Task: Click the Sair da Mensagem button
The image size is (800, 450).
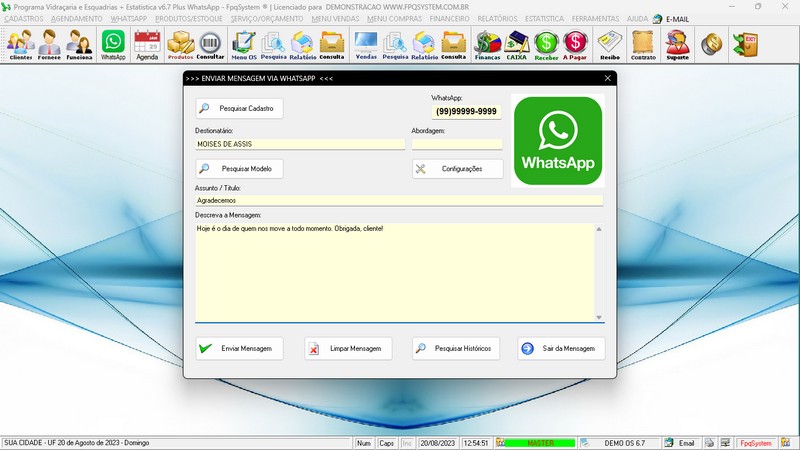Action: coord(561,348)
